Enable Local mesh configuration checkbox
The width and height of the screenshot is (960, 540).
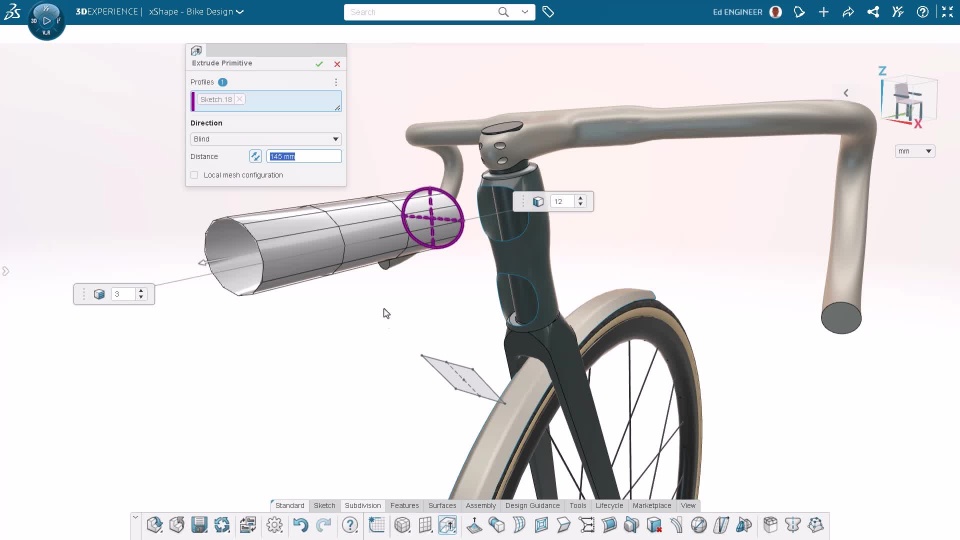[194, 175]
